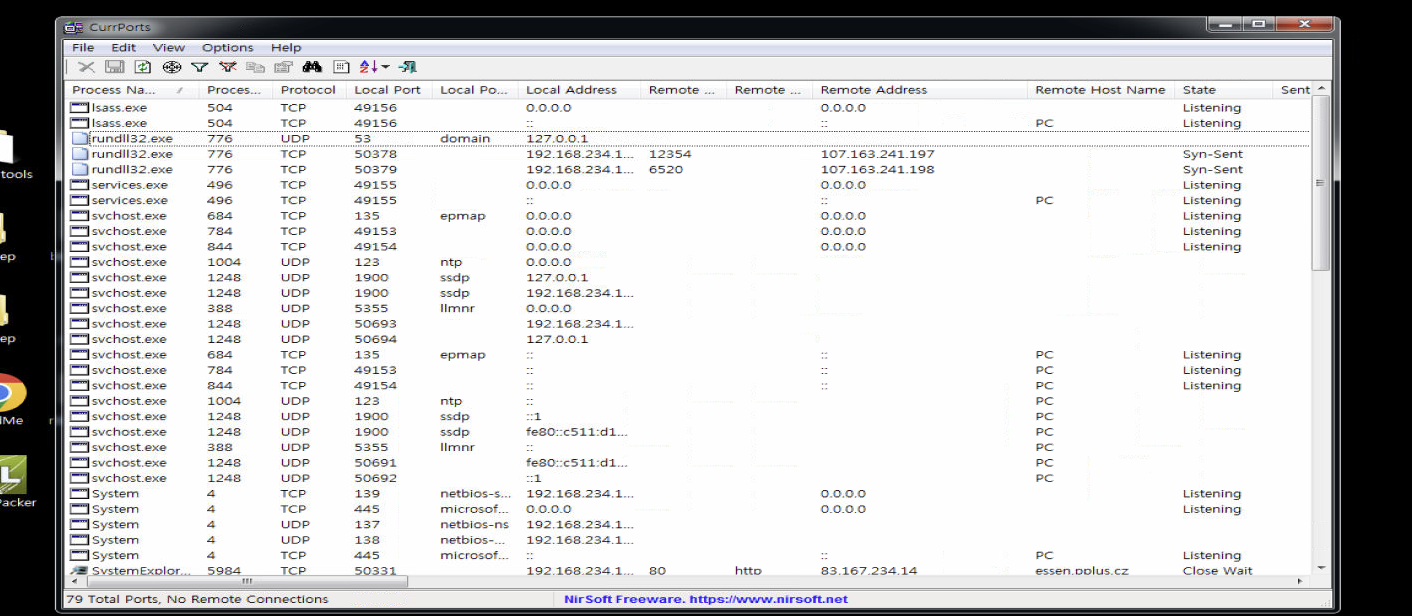
Task: Click the crossed-out funnel clear-filter icon
Action: point(228,67)
